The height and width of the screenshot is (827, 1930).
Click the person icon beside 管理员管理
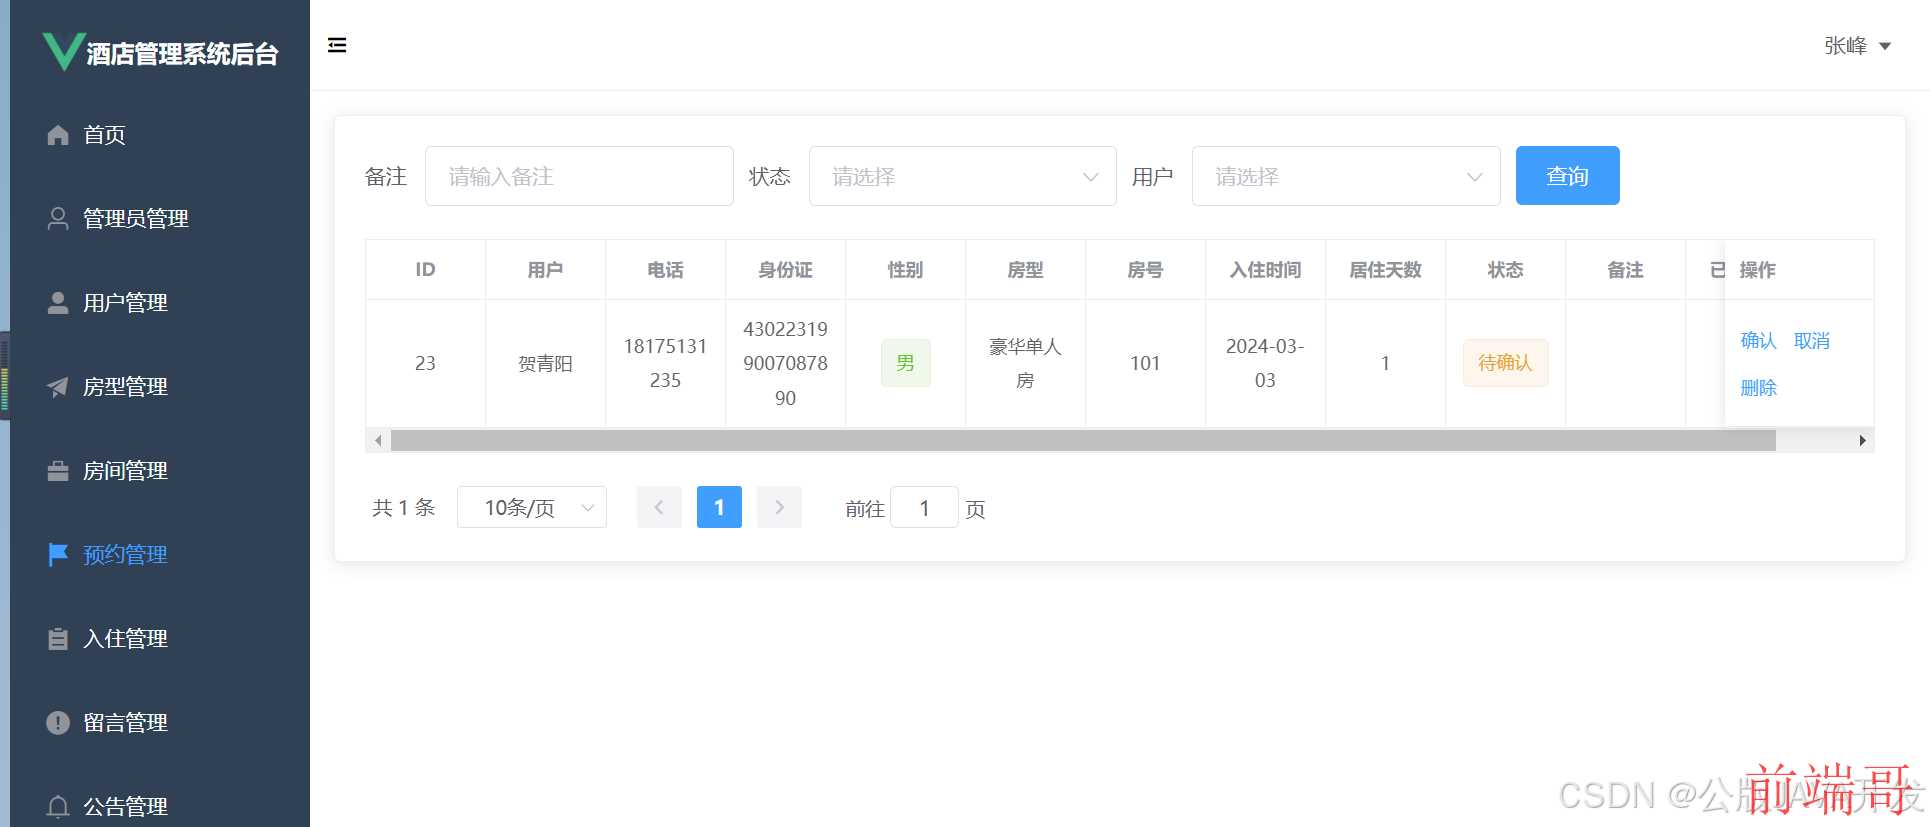[x=58, y=219]
